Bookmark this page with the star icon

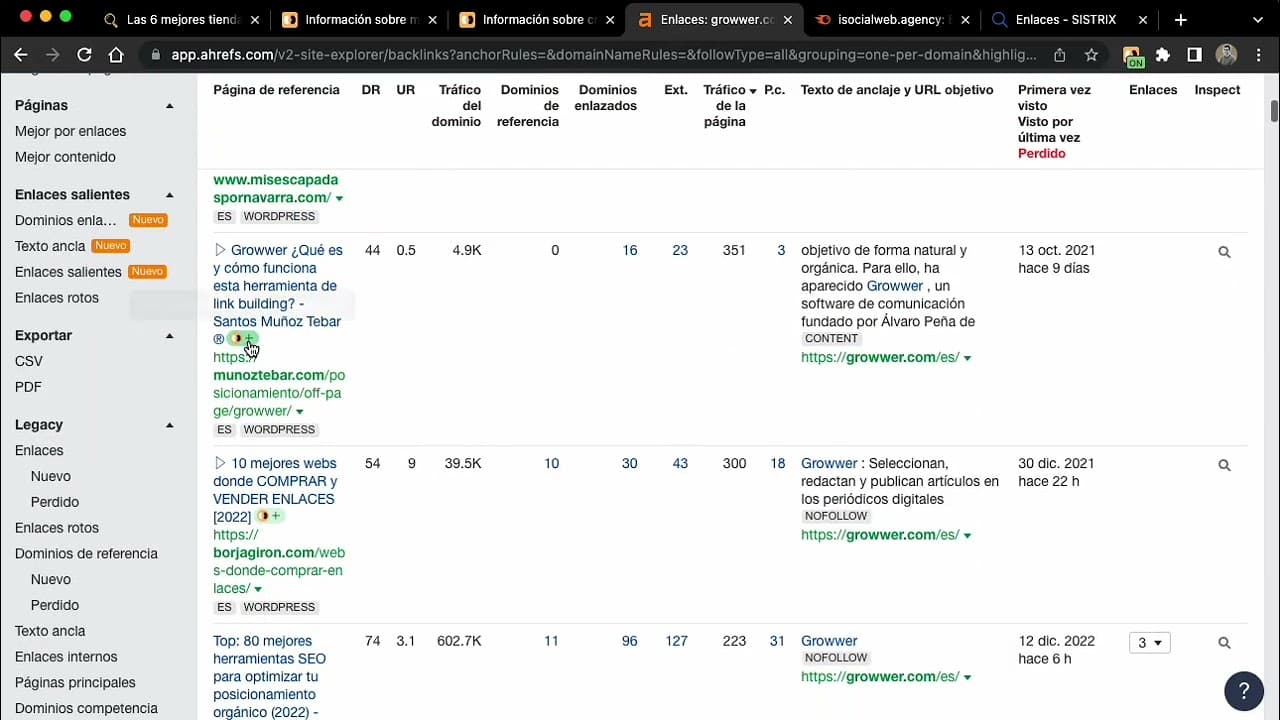coord(1091,55)
